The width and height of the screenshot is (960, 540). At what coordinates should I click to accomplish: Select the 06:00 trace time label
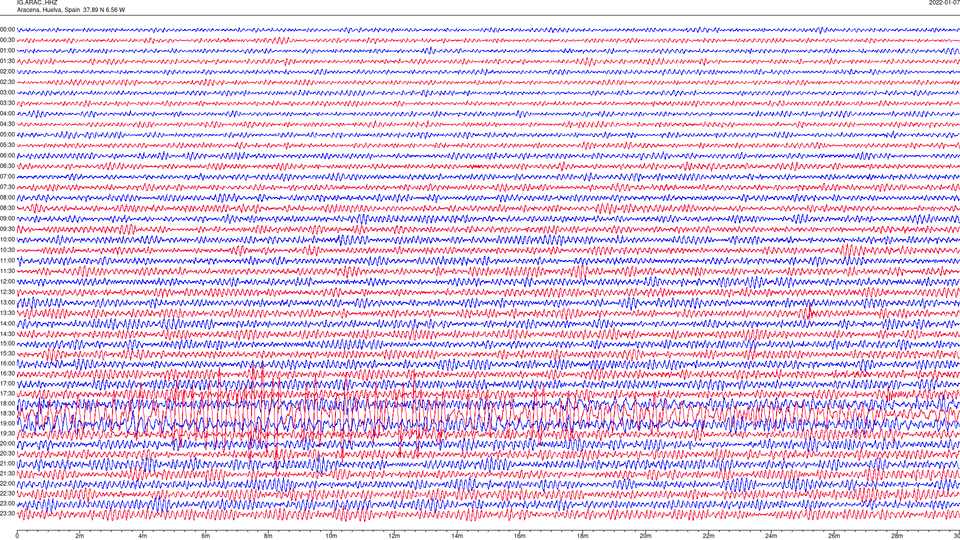[8, 156]
